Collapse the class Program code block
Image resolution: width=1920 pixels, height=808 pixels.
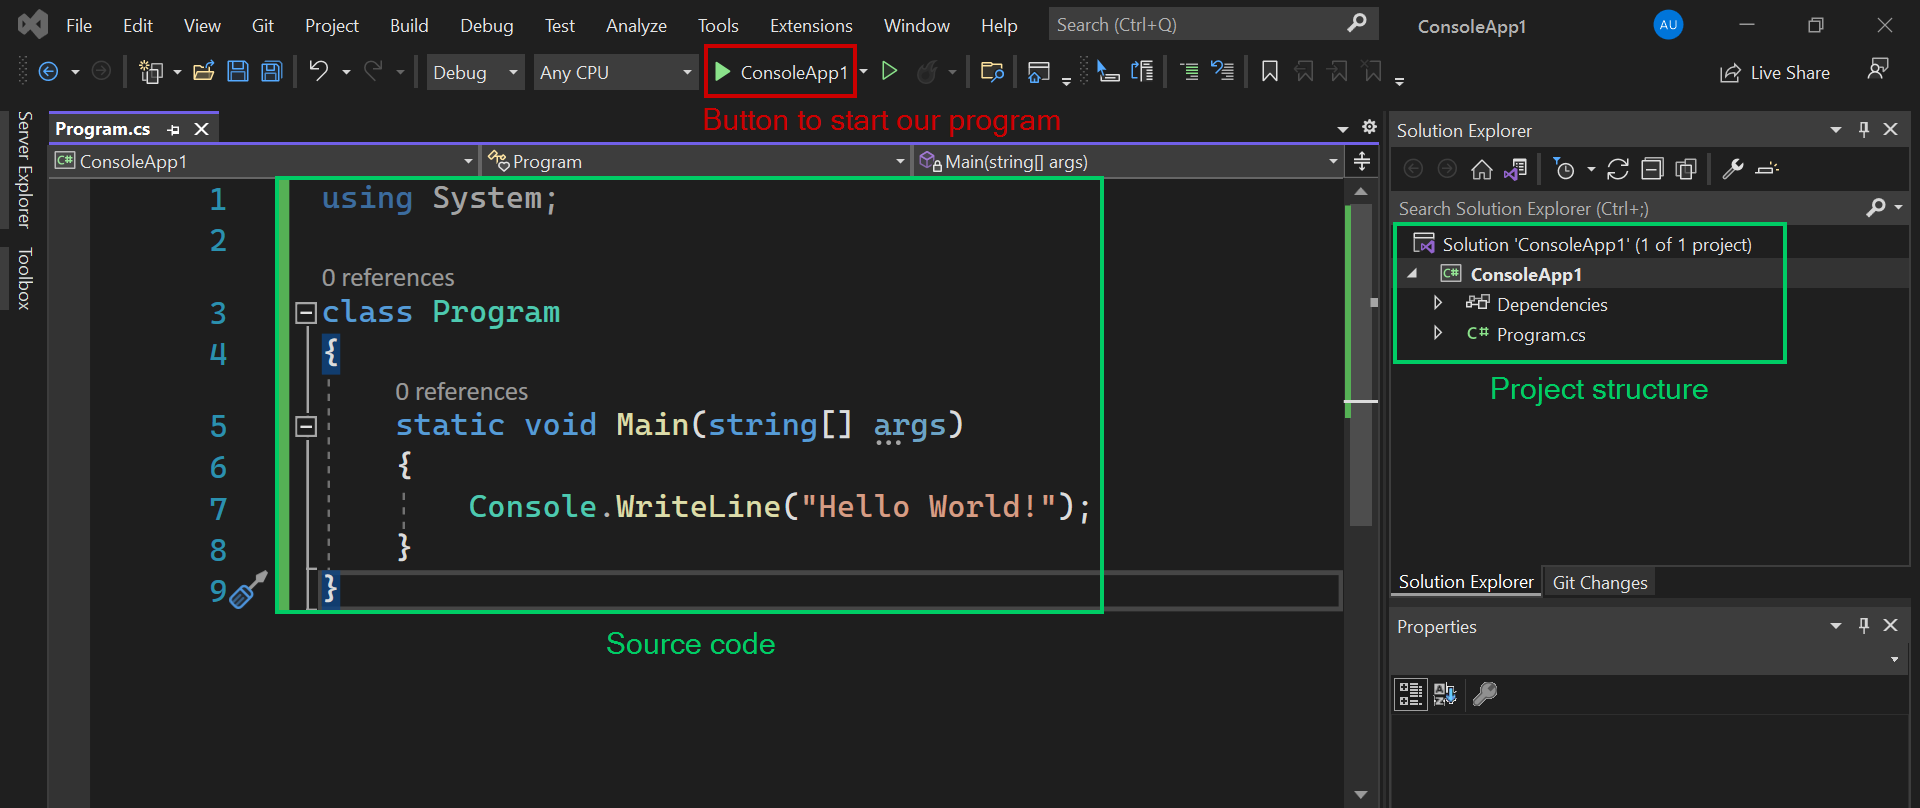click(306, 313)
